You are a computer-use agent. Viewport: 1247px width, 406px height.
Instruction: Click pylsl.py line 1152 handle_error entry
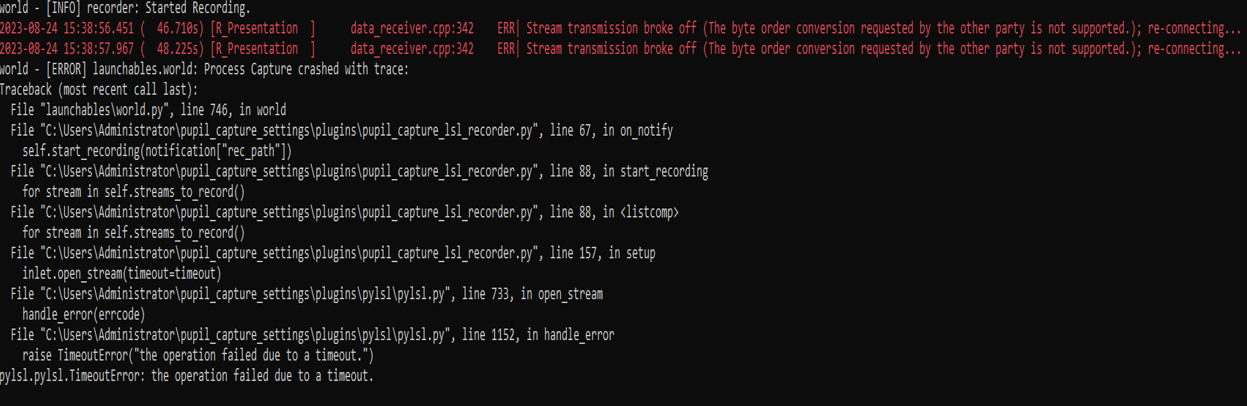(x=312, y=335)
